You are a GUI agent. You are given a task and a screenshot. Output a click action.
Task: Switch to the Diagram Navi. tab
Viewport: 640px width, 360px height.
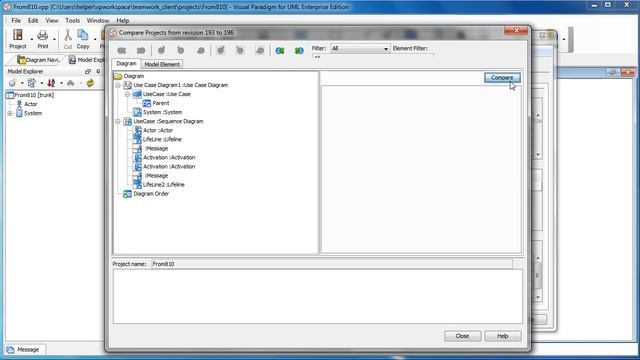point(38,60)
